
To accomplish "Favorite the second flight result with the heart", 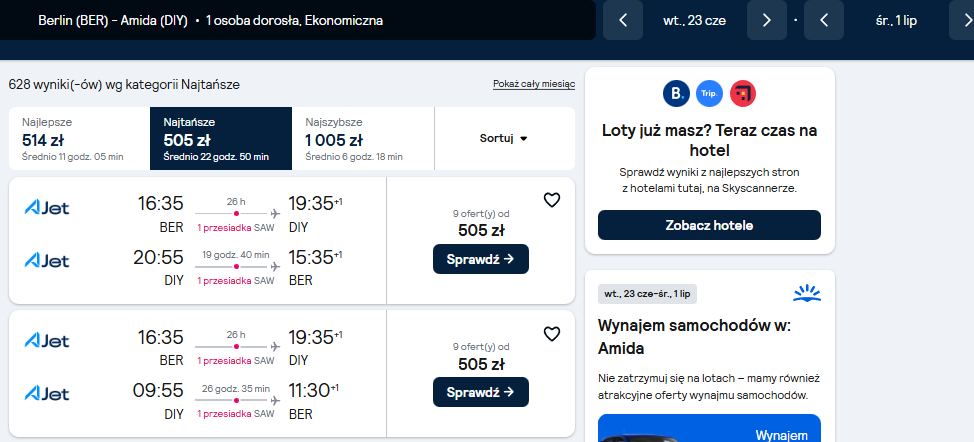I will pos(552,334).
